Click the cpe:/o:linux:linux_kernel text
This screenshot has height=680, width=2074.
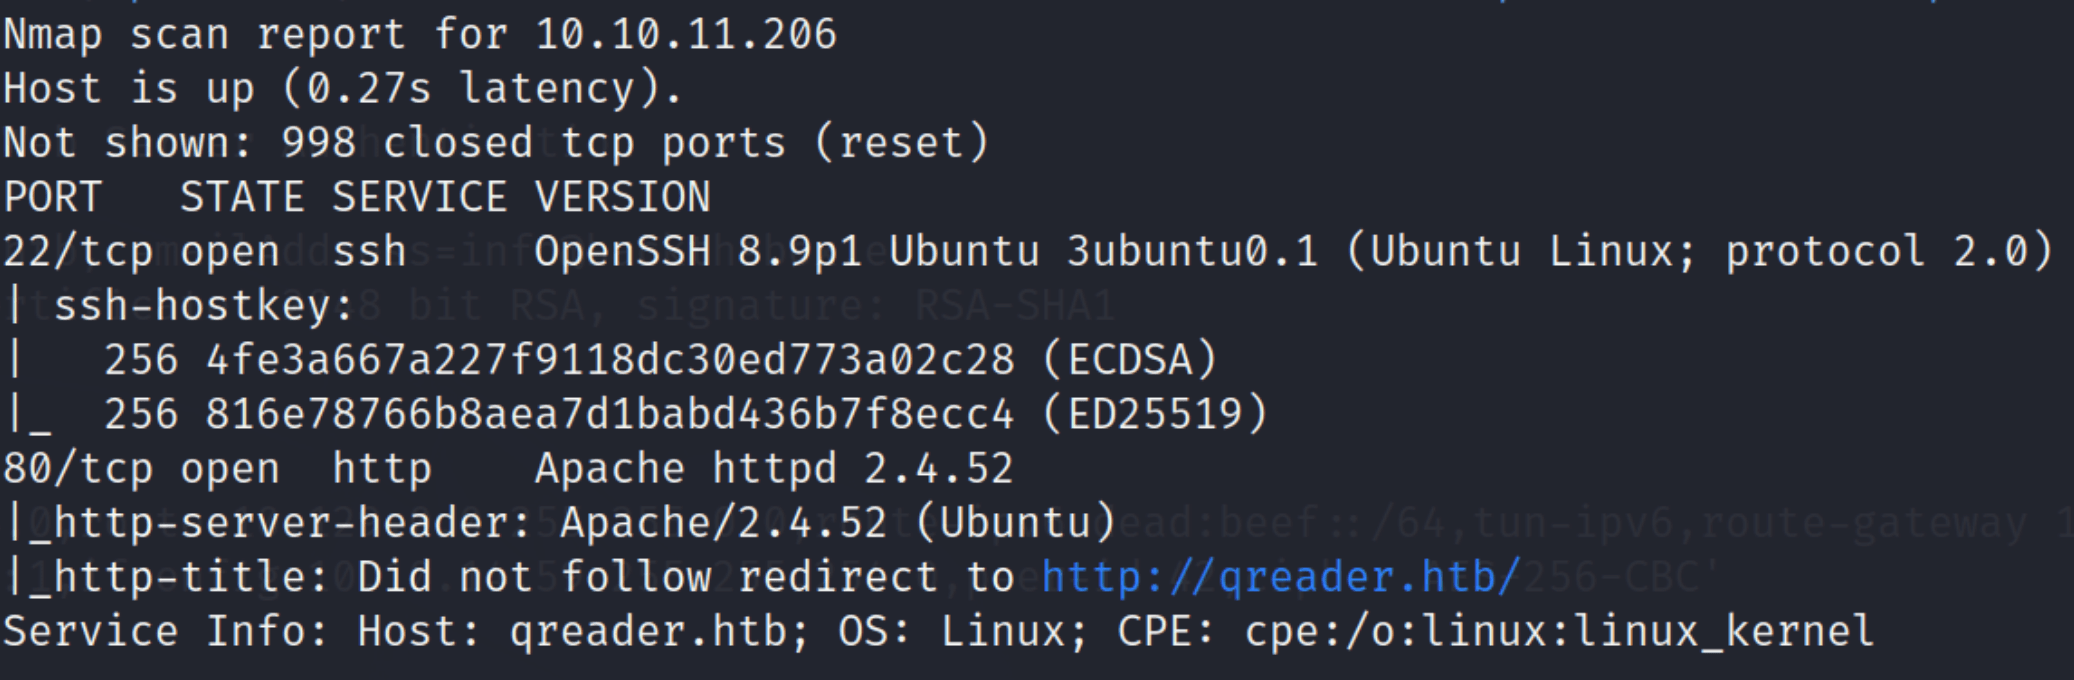tap(1559, 632)
